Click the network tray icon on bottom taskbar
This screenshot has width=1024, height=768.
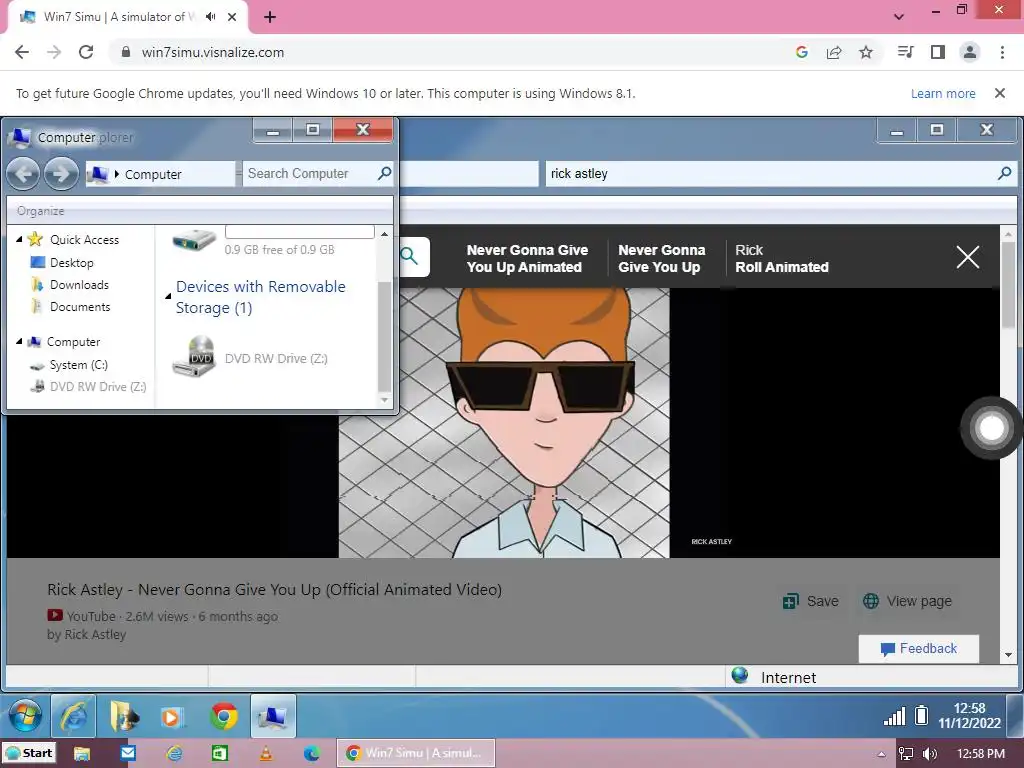(x=906, y=754)
